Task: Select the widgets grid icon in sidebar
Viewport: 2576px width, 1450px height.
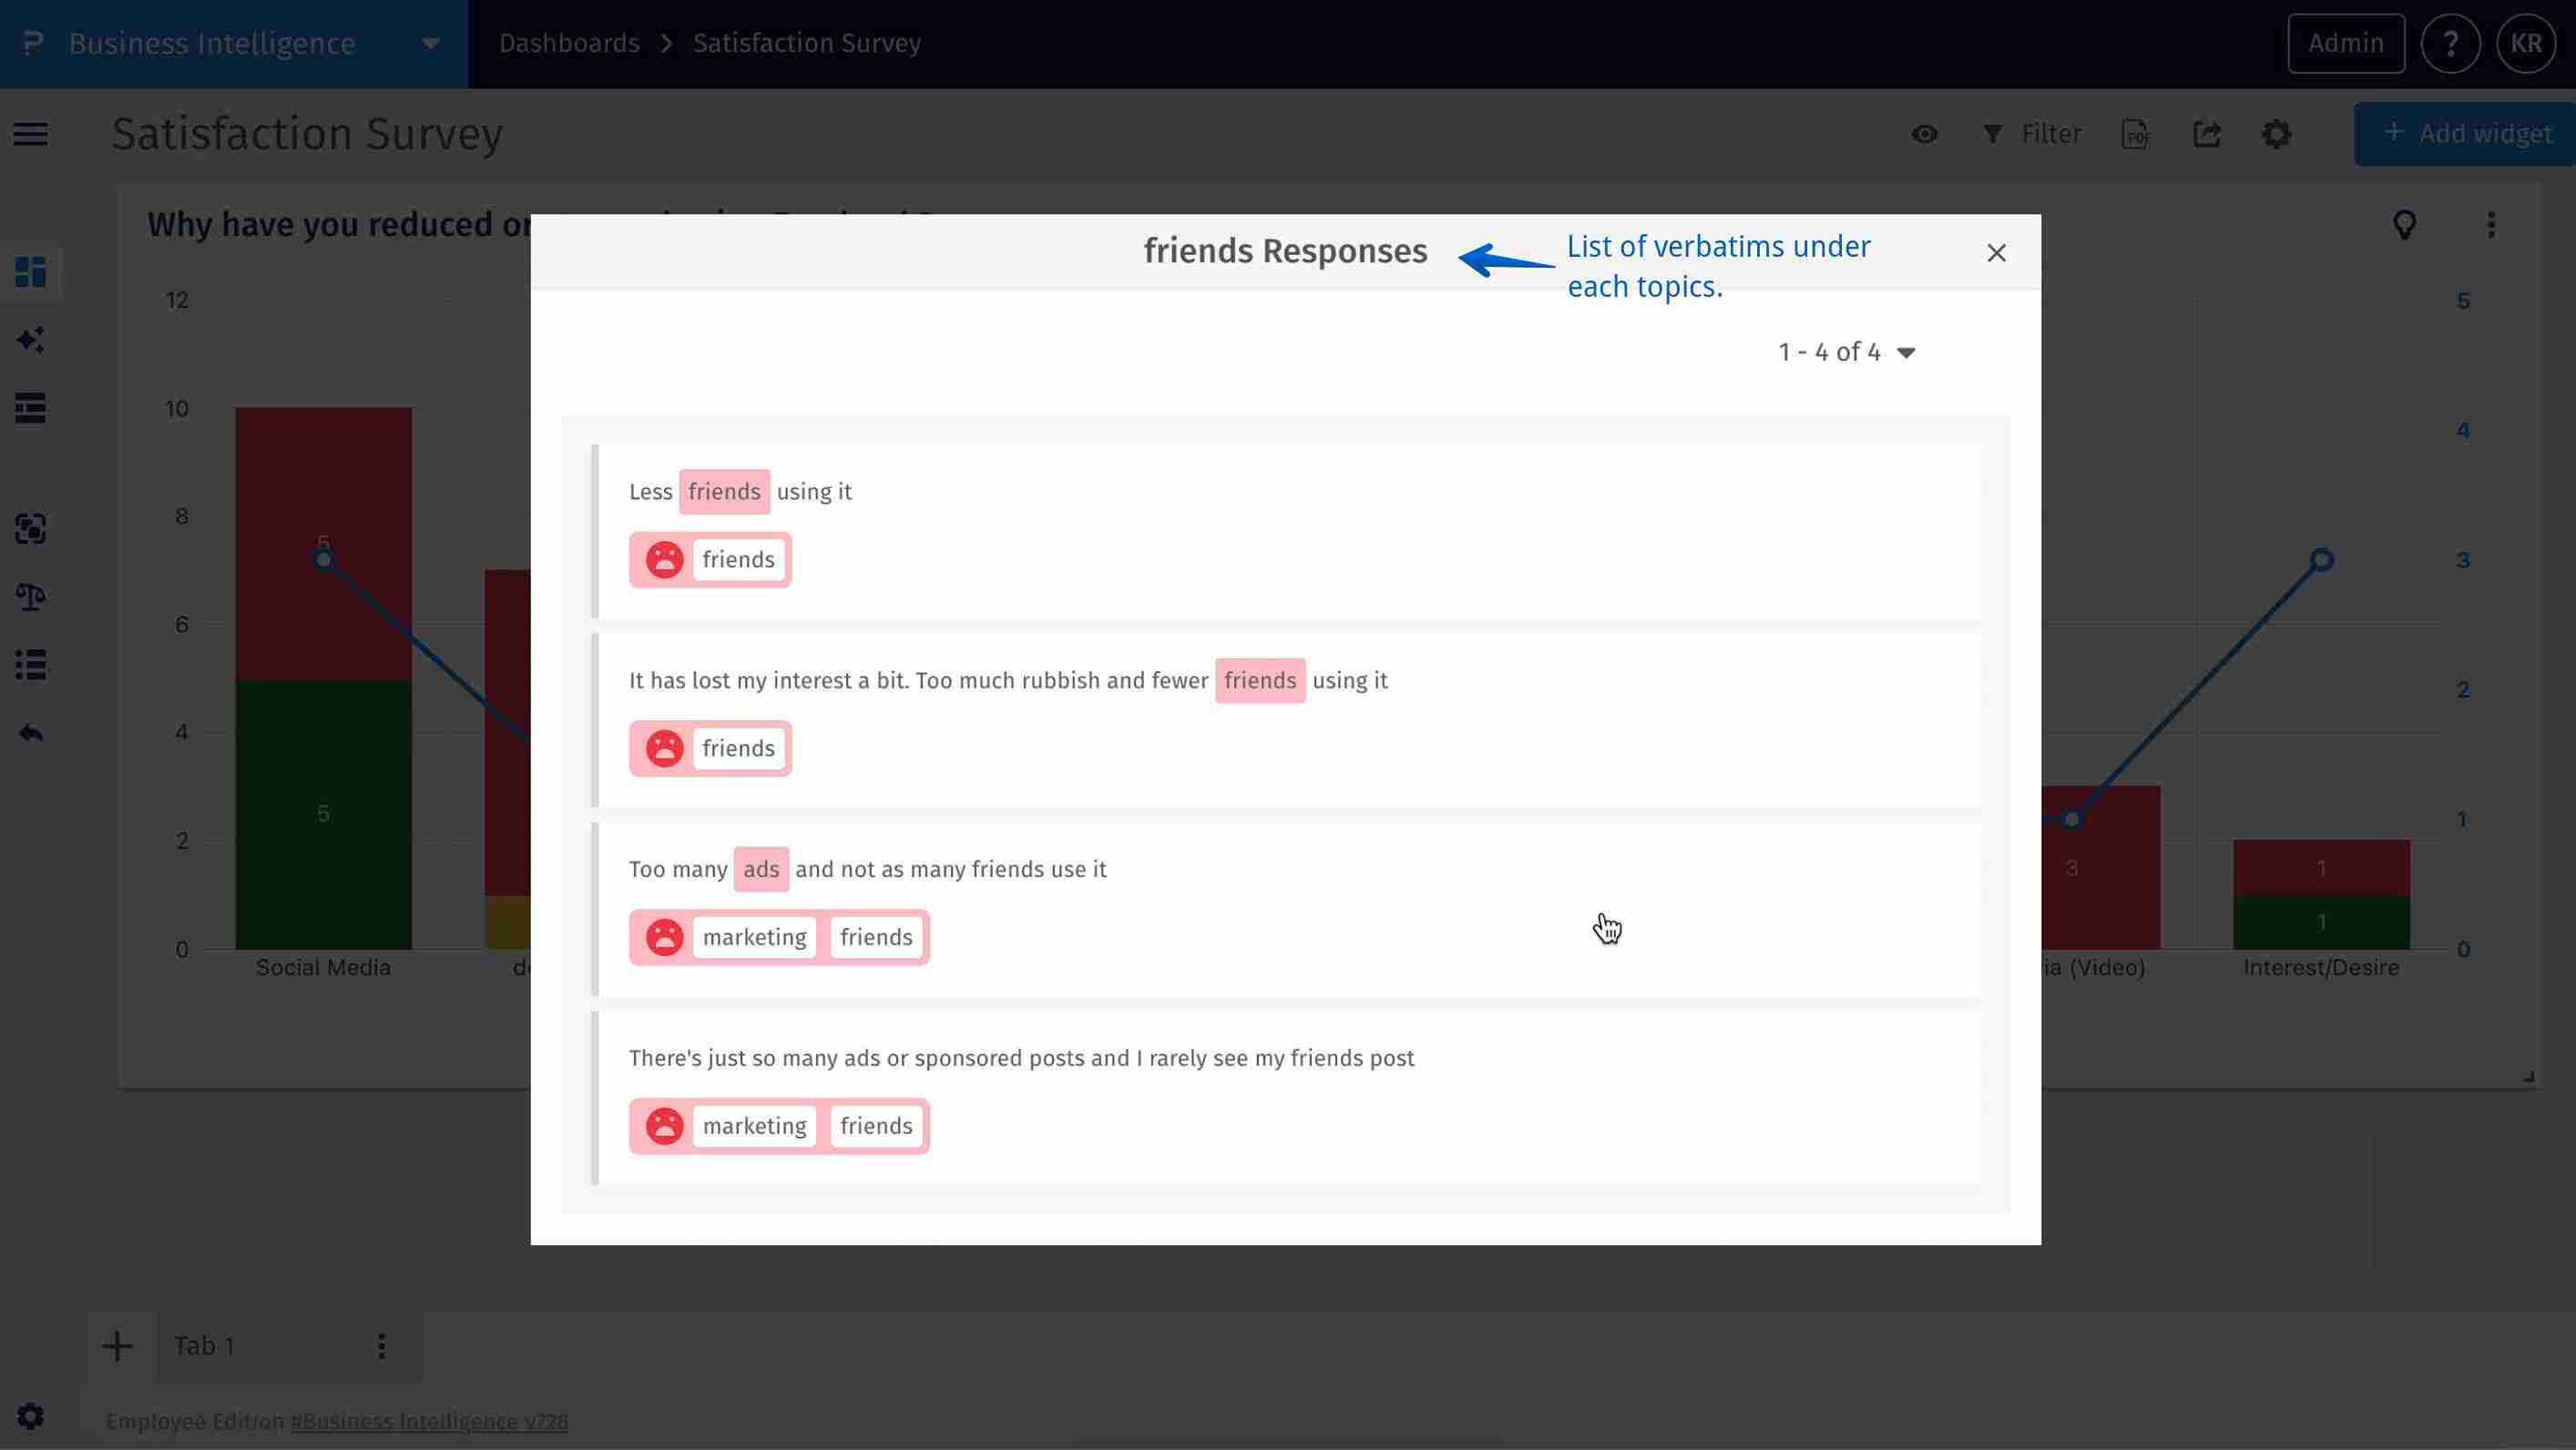Action: point(30,270)
